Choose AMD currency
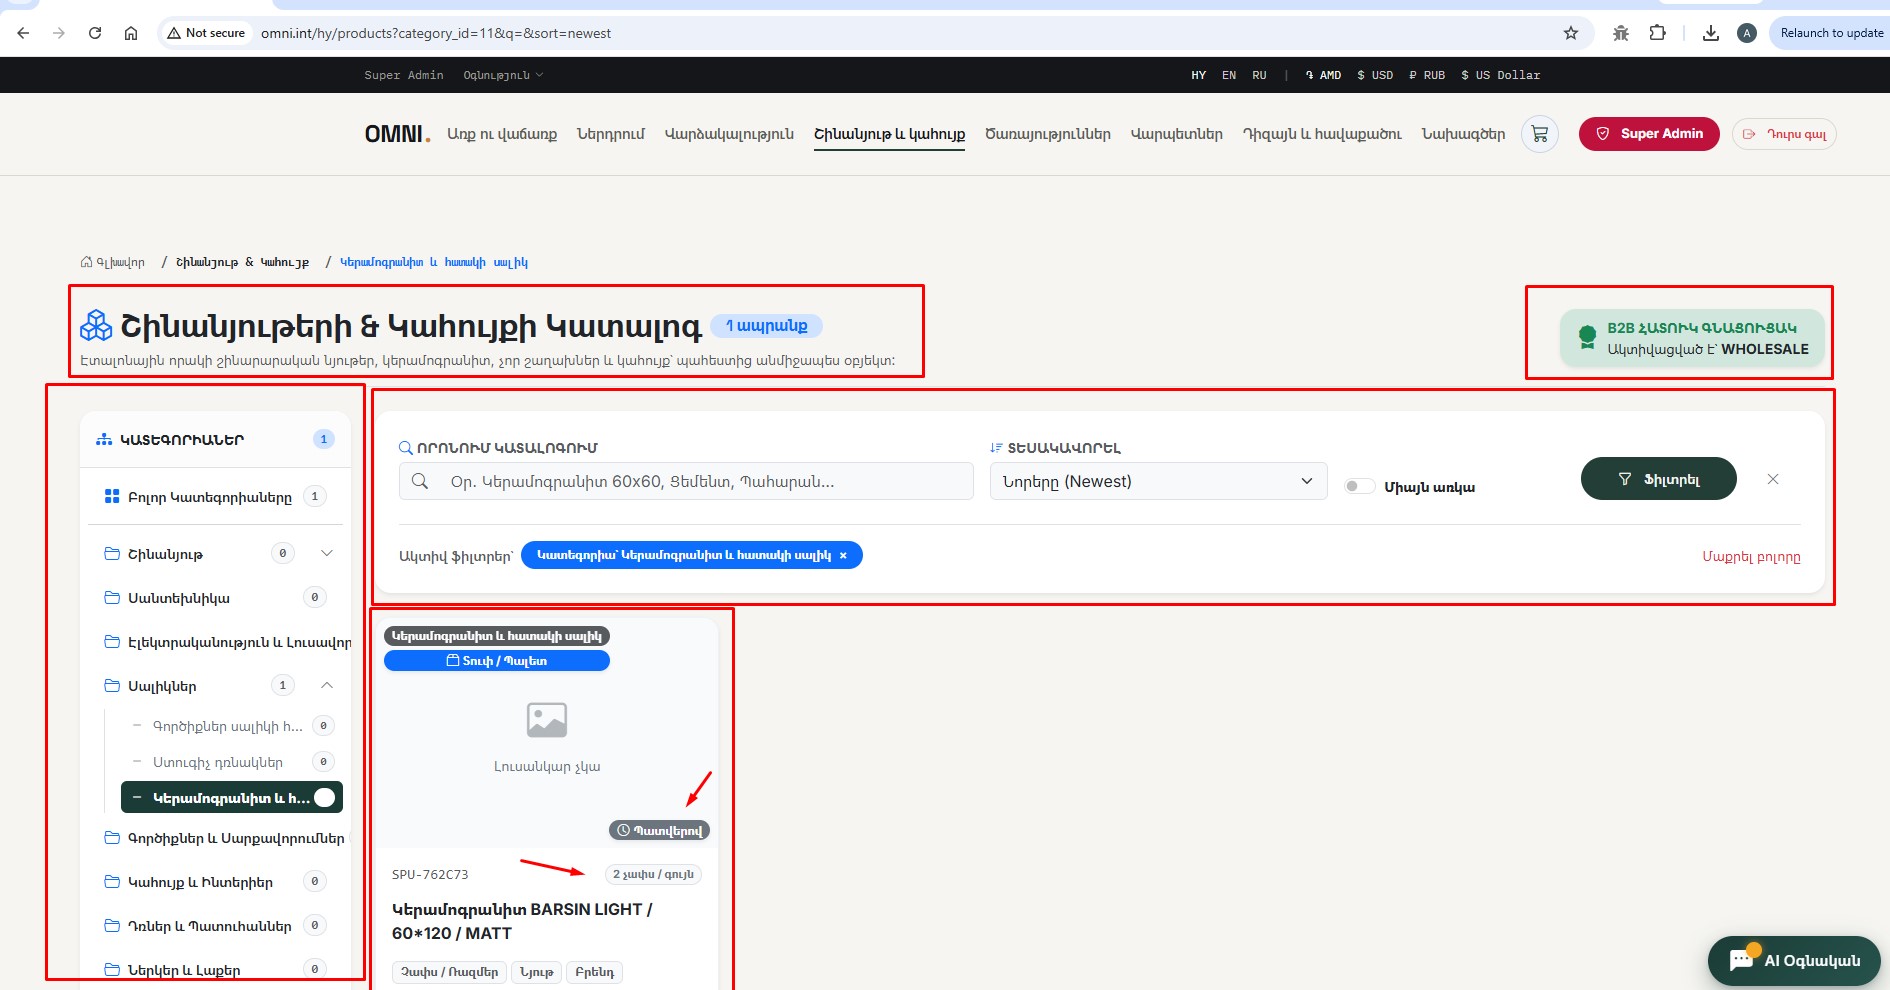The width and height of the screenshot is (1890, 990). tap(1323, 75)
